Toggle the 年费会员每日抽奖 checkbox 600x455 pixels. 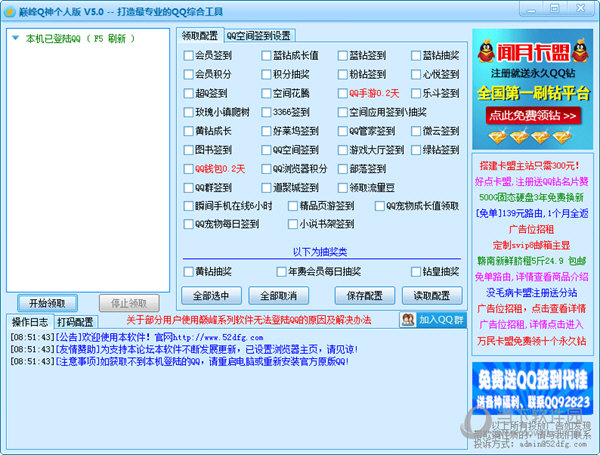tap(281, 272)
